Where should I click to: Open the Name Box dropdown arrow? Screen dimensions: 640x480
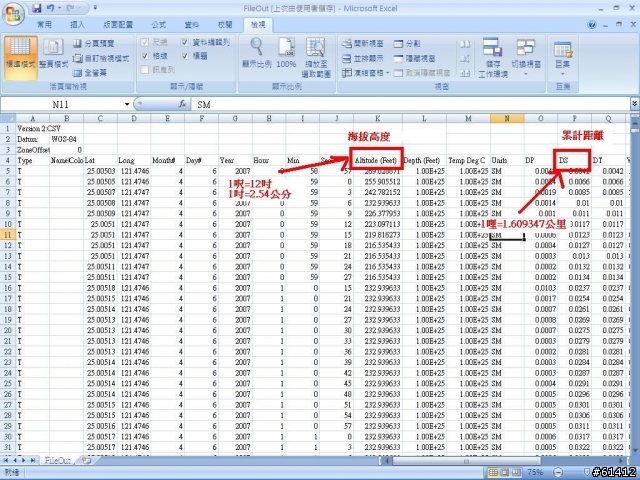127,104
